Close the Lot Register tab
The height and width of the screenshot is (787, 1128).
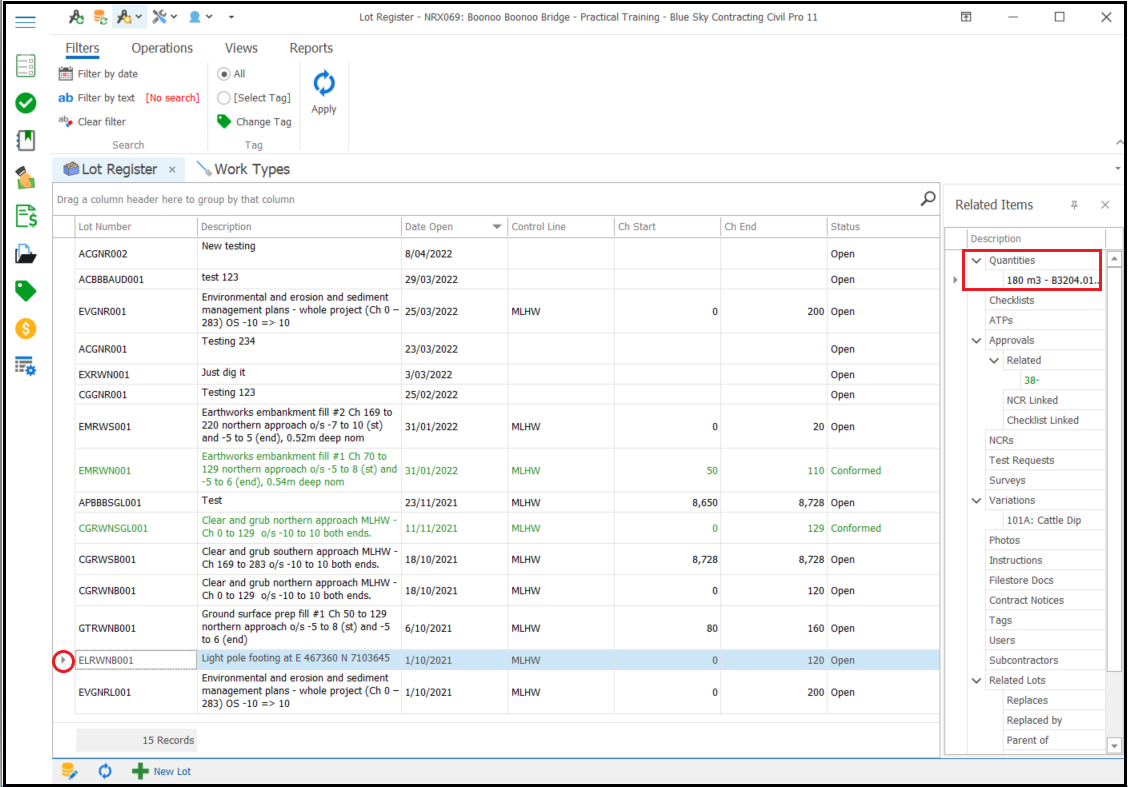(x=172, y=170)
